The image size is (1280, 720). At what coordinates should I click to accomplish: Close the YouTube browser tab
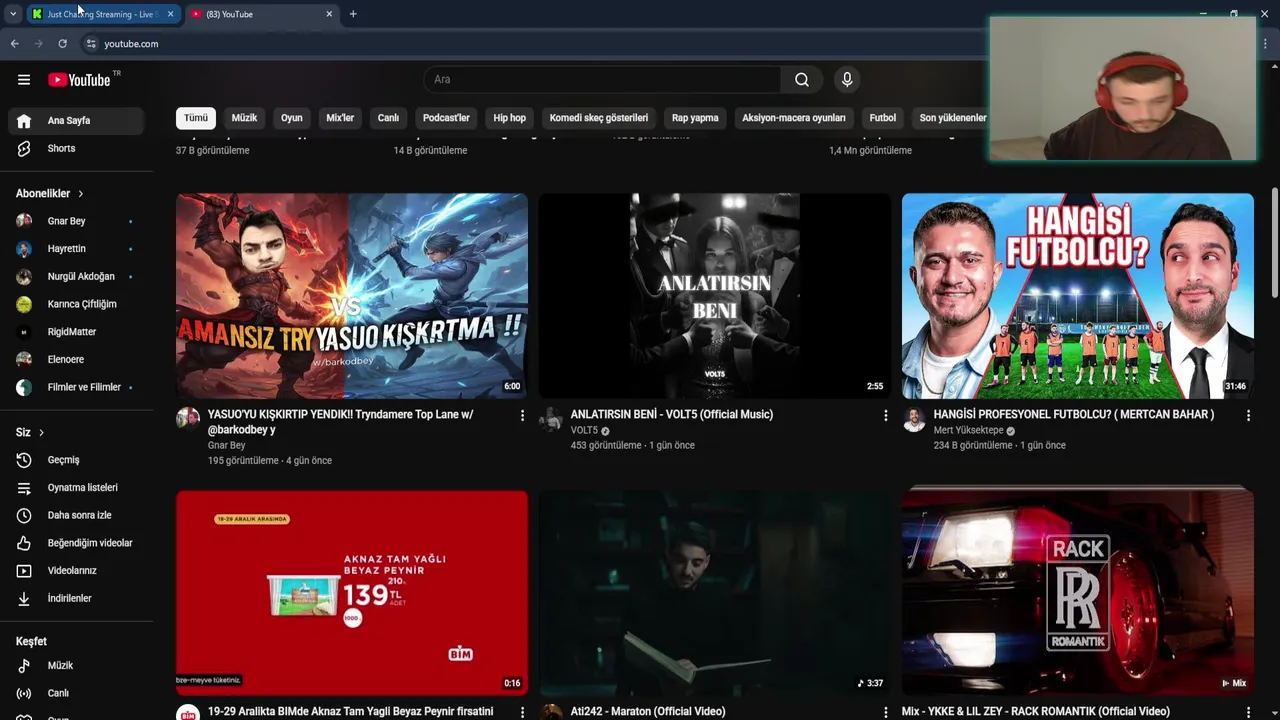click(x=329, y=14)
